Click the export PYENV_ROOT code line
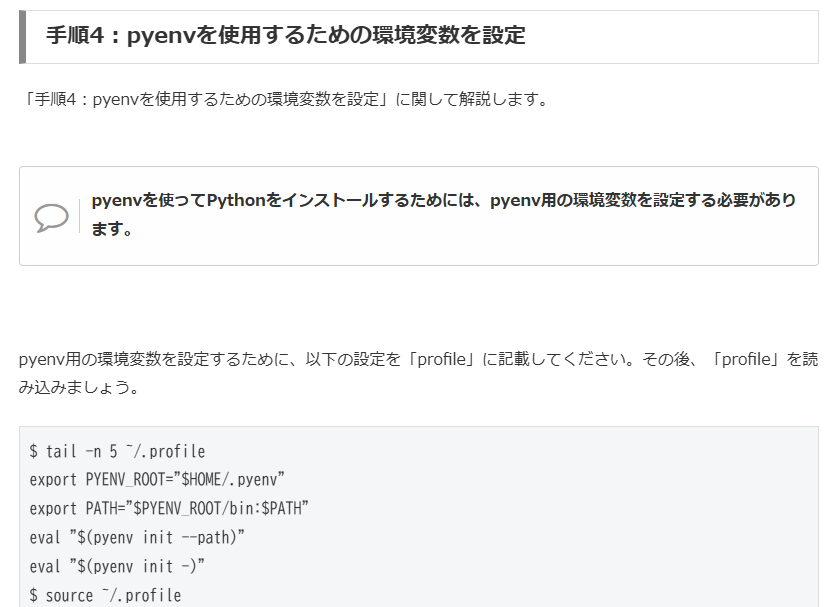This screenshot has width=827, height=607. [x=158, y=480]
